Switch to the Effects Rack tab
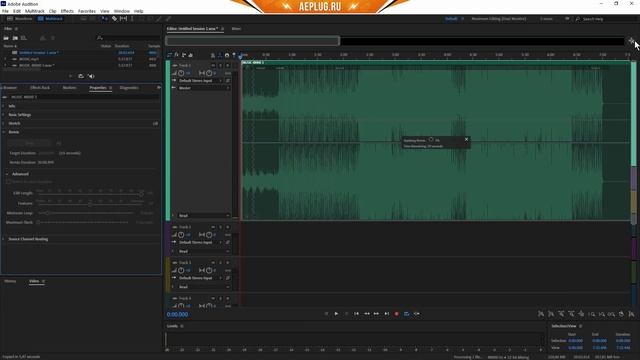 [x=40, y=88]
